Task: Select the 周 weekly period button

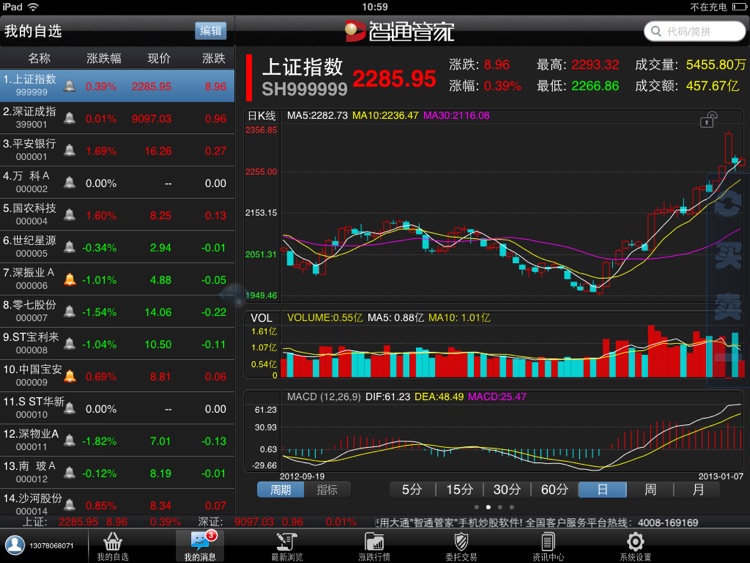Action: point(650,490)
